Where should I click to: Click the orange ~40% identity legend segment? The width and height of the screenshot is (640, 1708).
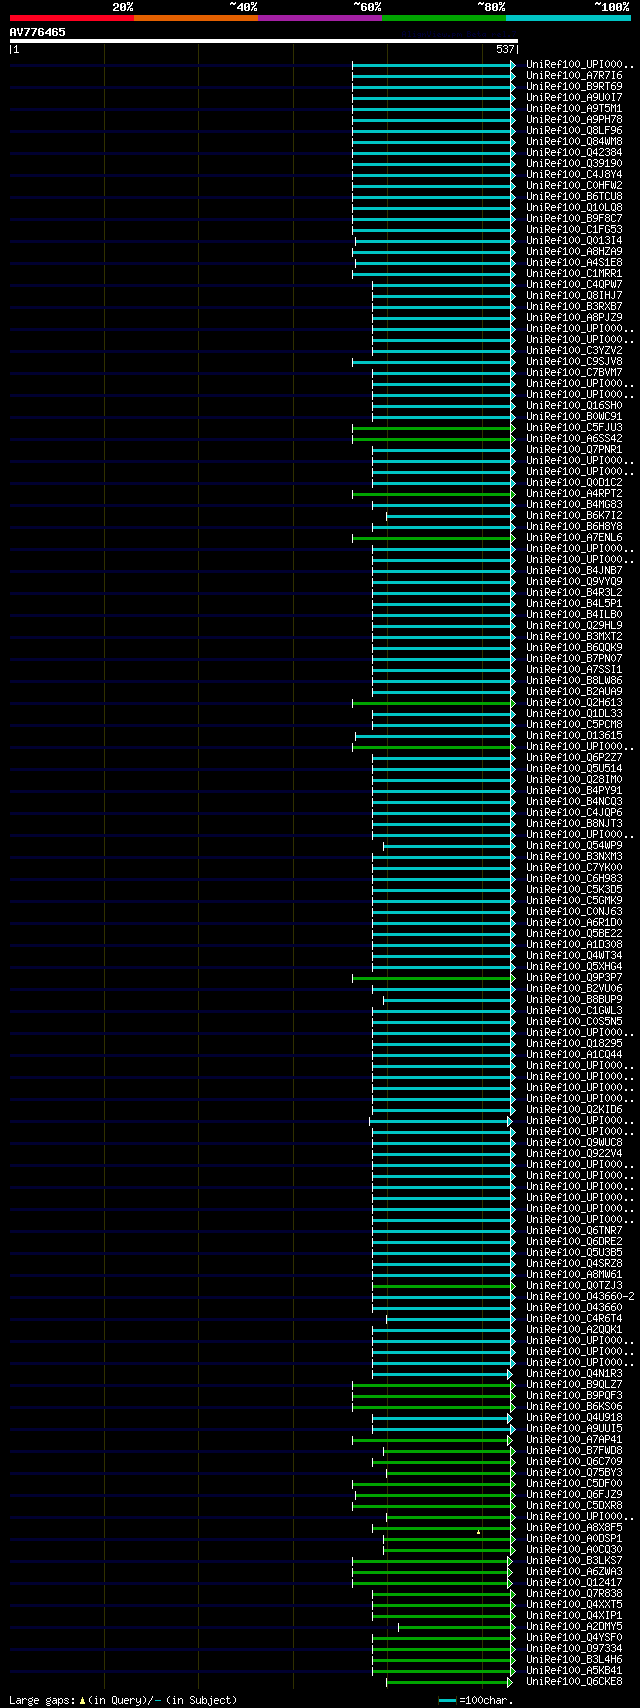pos(196,18)
